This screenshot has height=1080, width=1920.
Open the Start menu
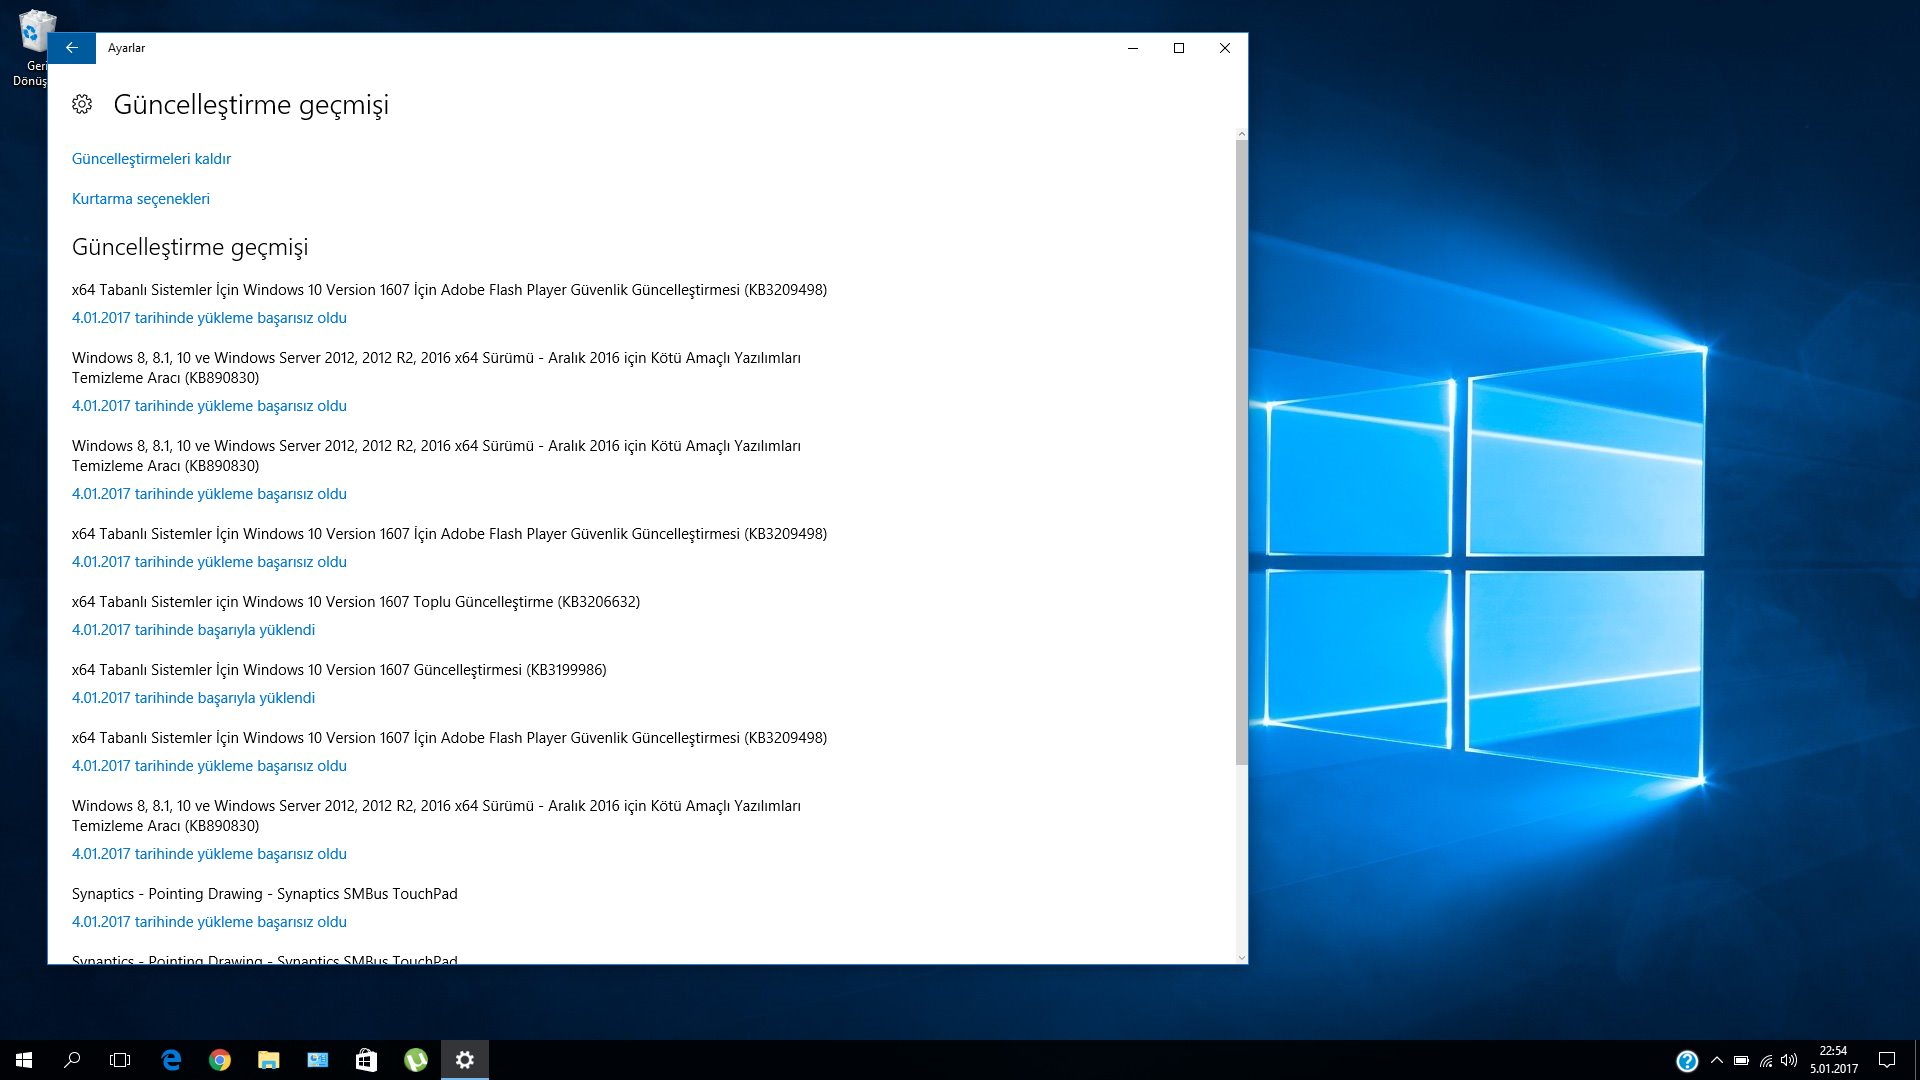[24, 1060]
